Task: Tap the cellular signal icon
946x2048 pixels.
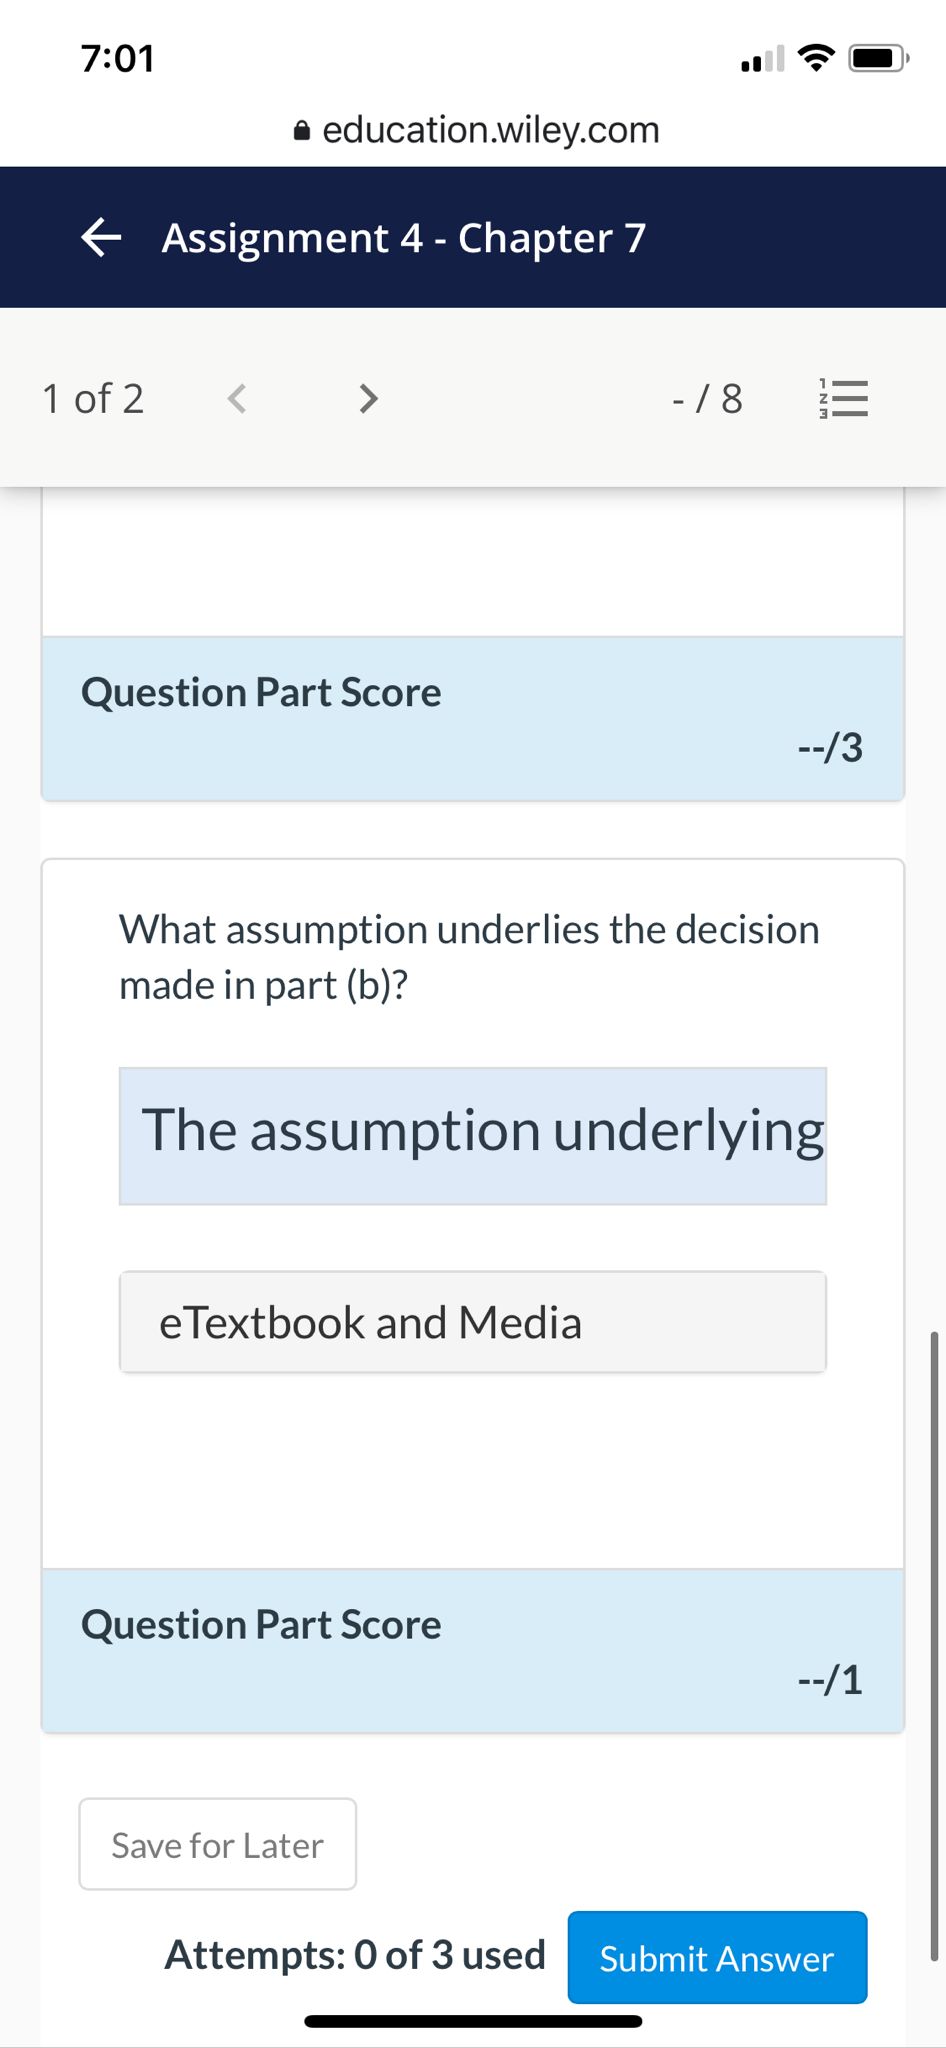Action: 760,58
